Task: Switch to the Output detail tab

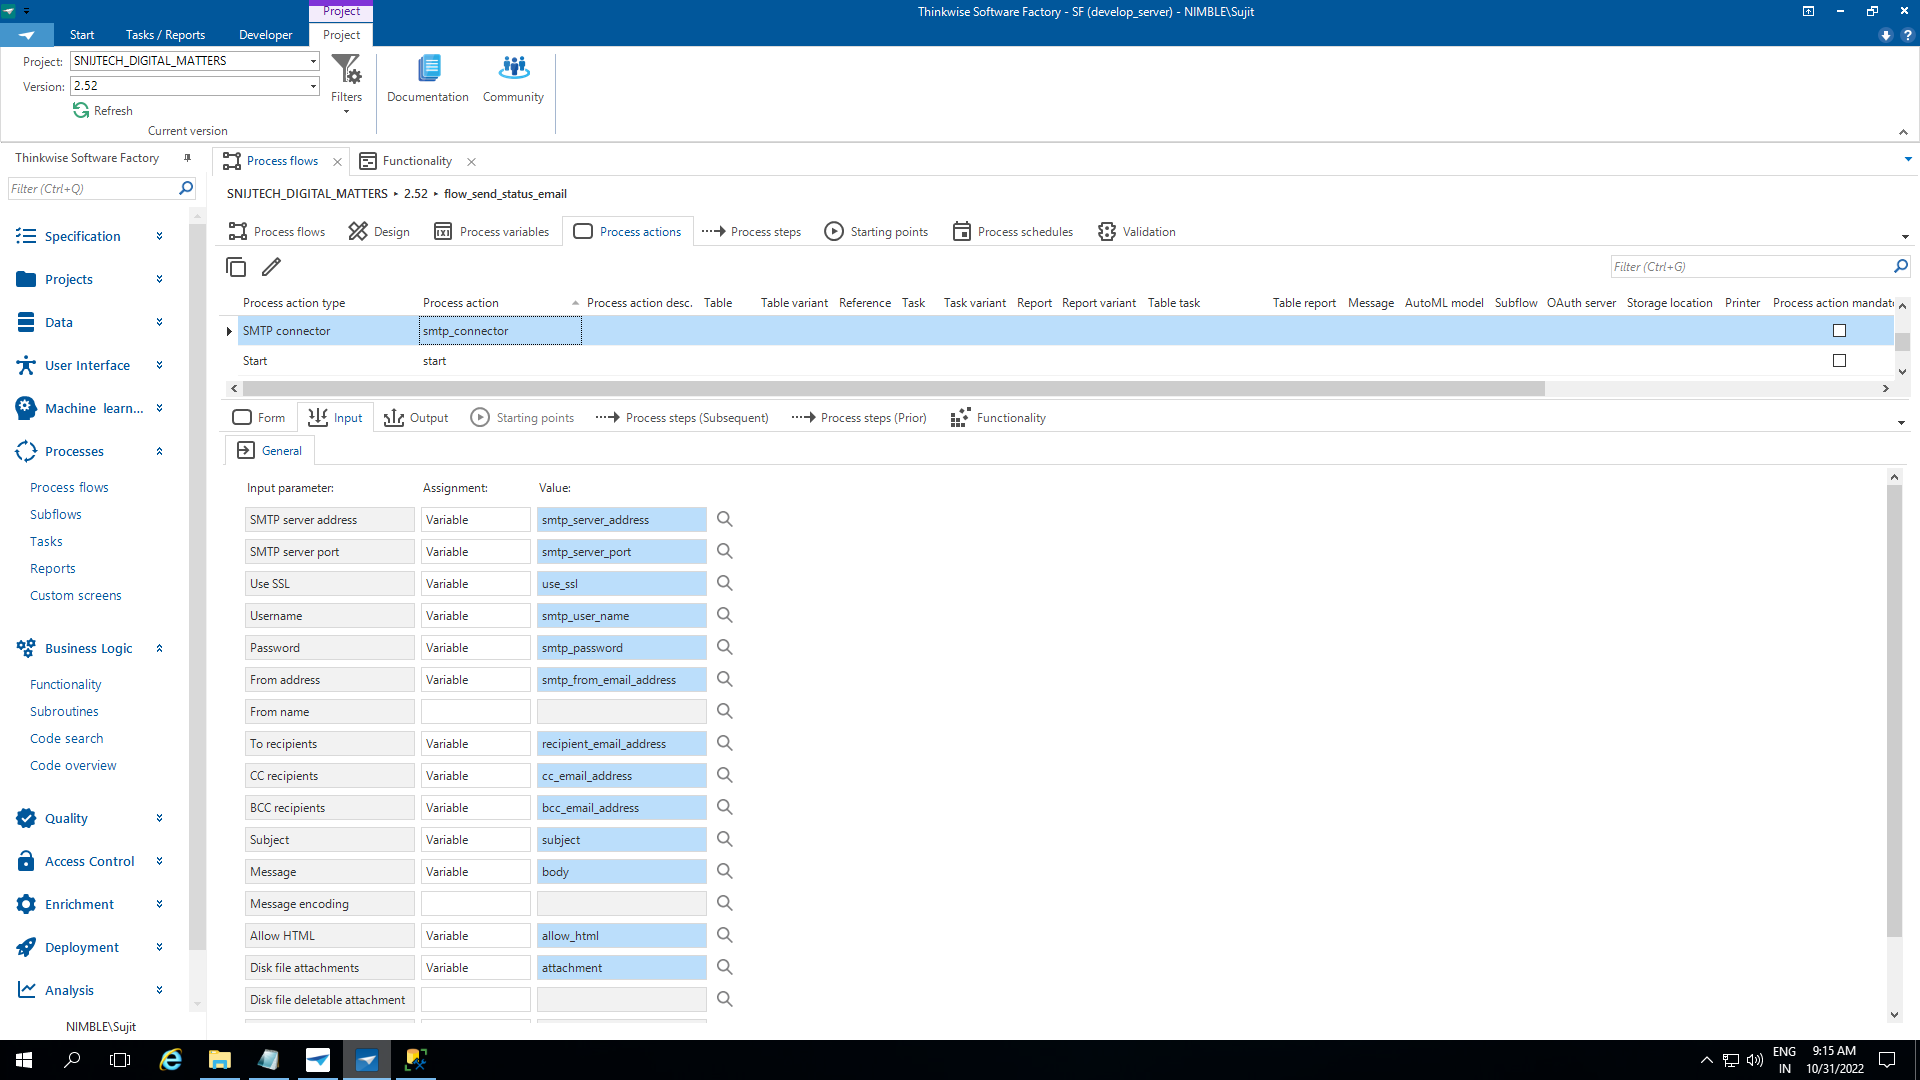Action: tap(416, 417)
